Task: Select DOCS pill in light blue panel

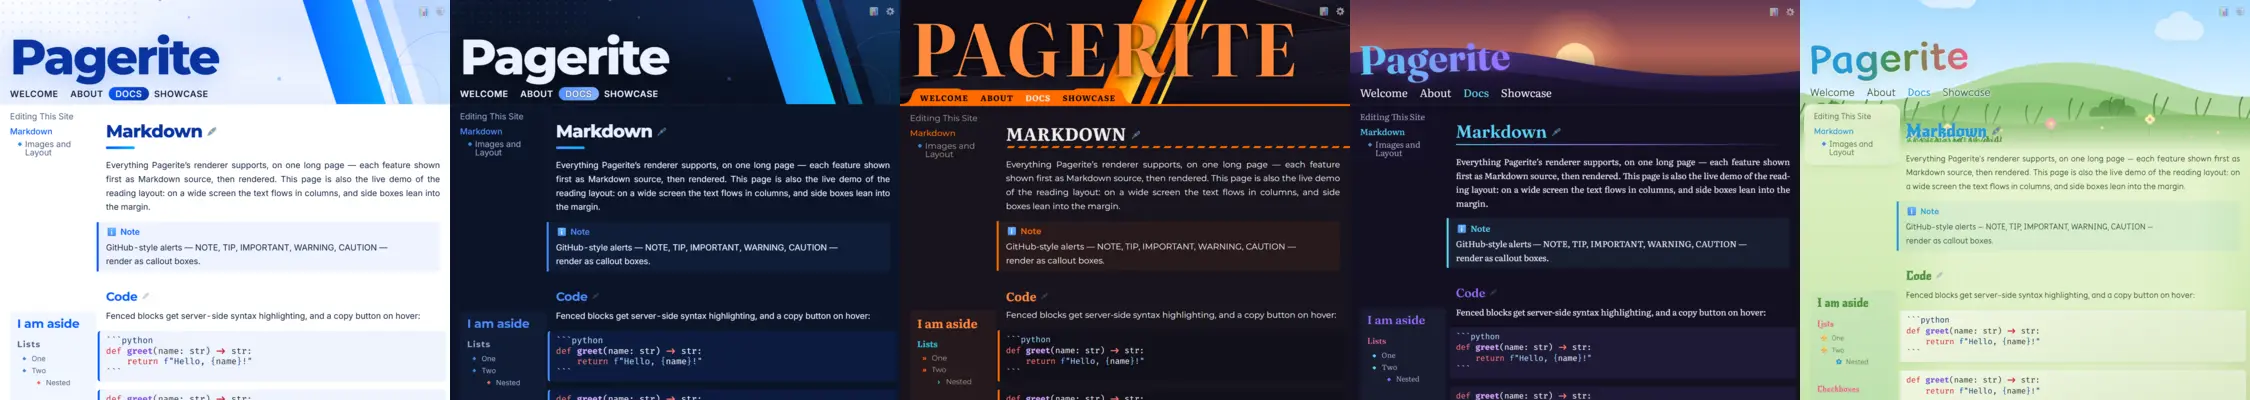Action: coord(128,94)
